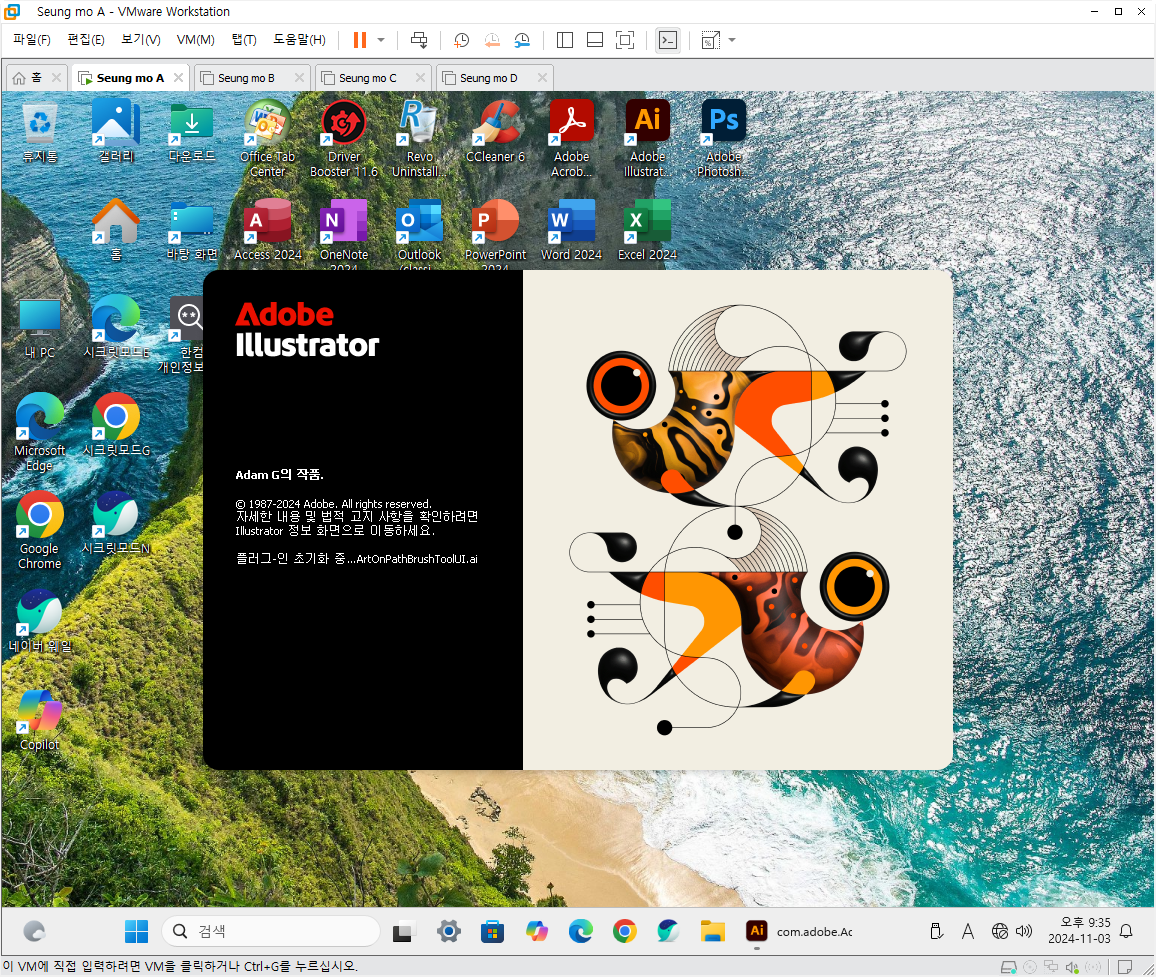The width and height of the screenshot is (1156, 977).
Task: Launch OneNote 2024 desktop shortcut
Action: (x=344, y=234)
